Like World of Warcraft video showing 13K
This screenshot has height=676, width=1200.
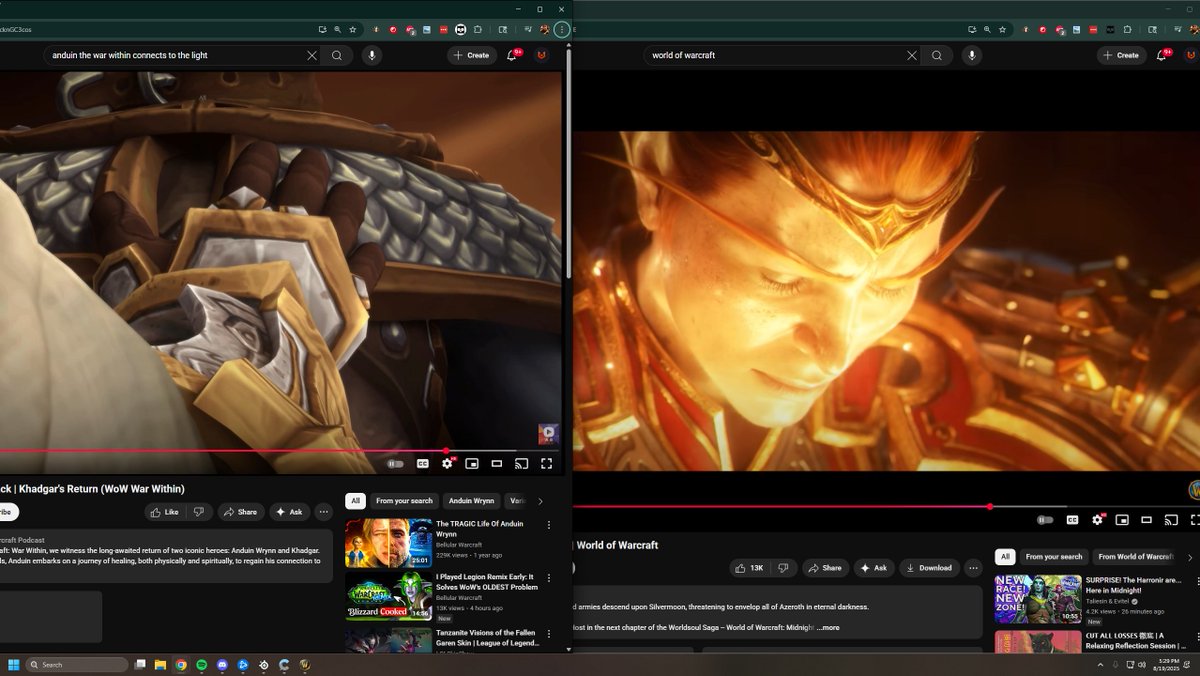tap(751, 568)
